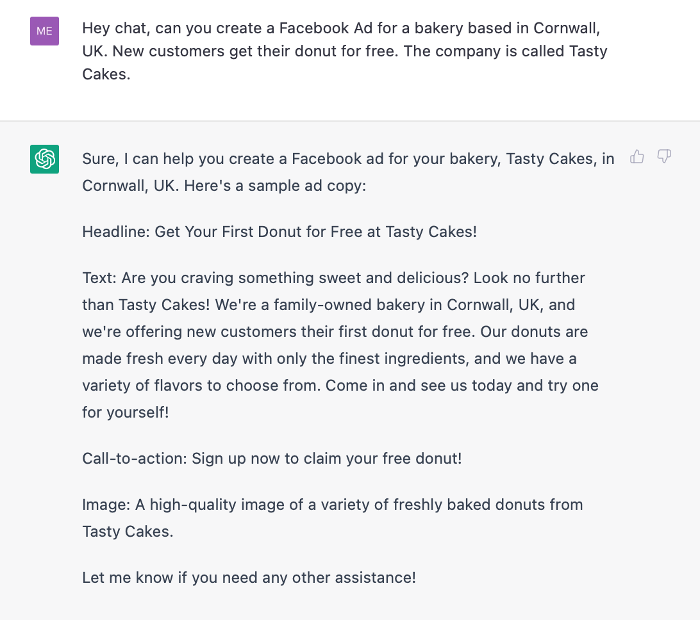Click the 'Let me know if you need' closing line
The image size is (700, 620).
[249, 578]
